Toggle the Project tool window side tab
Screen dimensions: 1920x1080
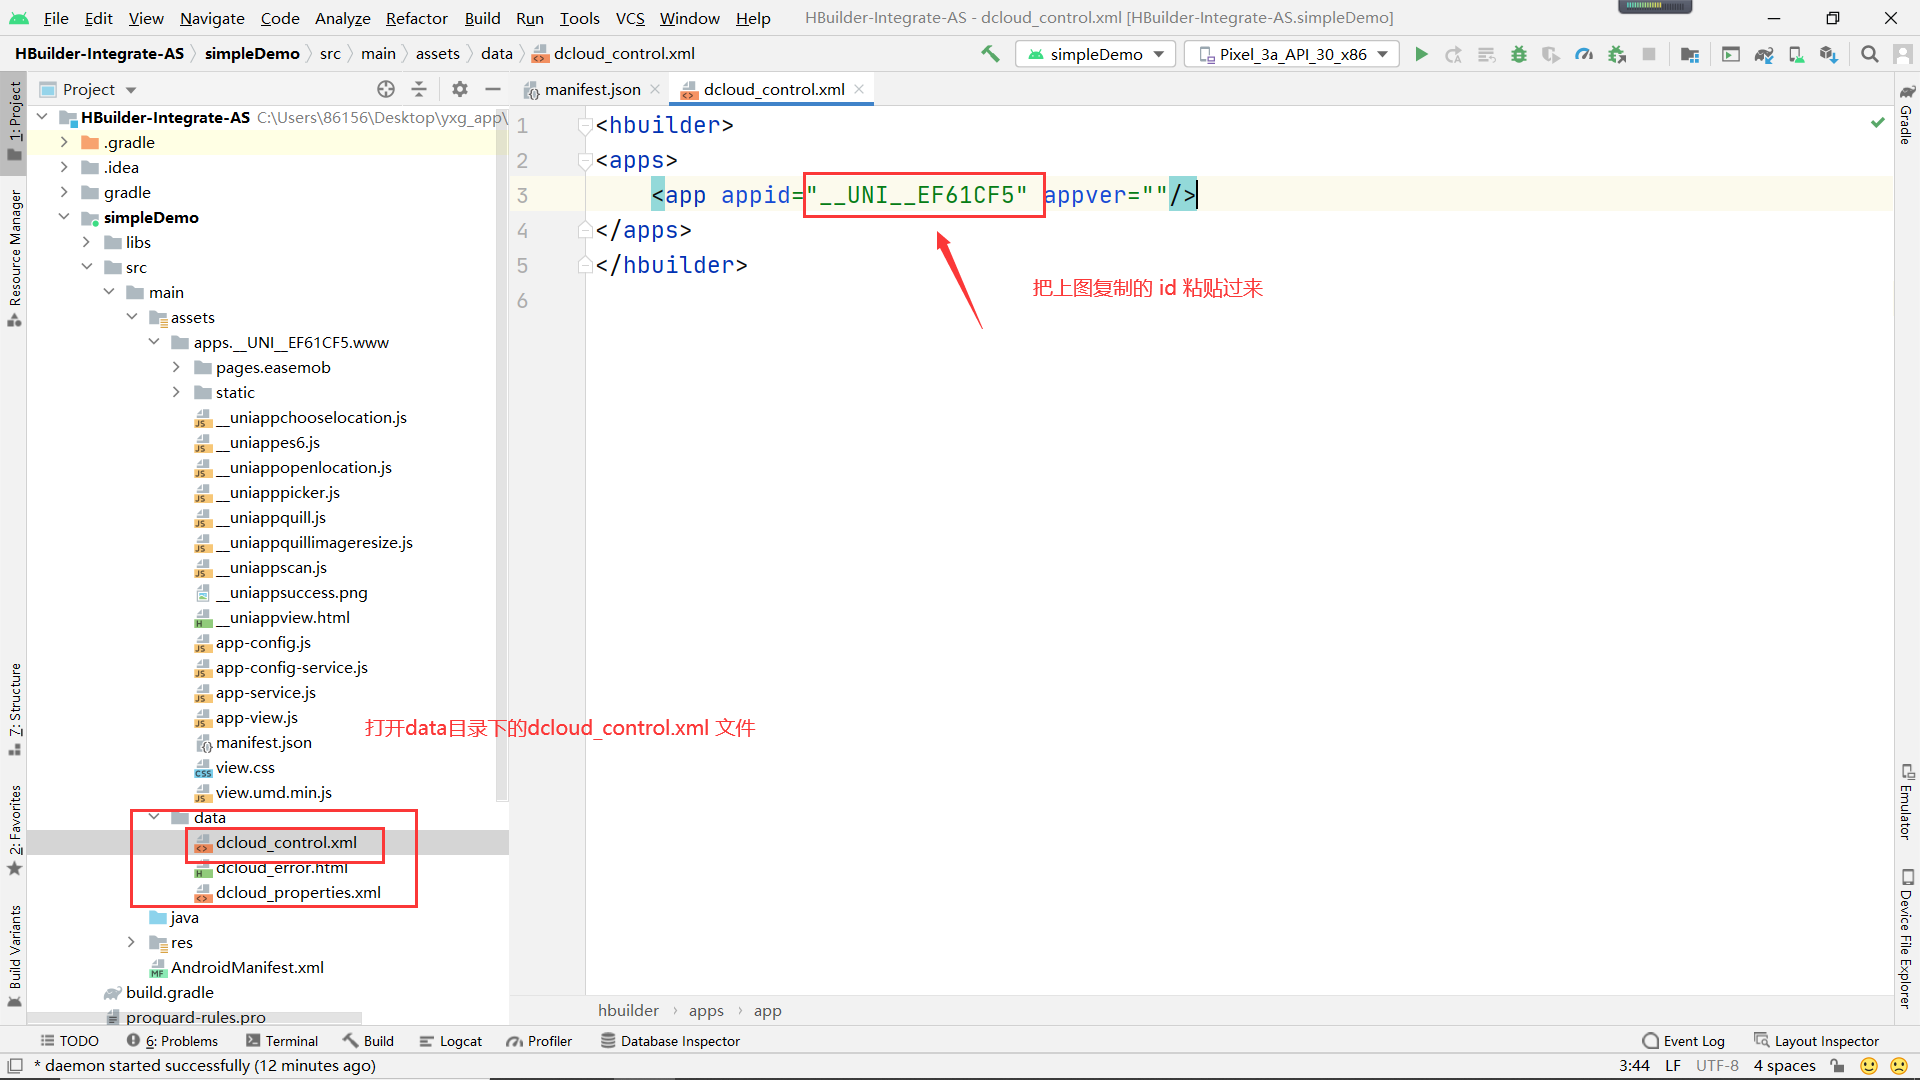(x=14, y=118)
